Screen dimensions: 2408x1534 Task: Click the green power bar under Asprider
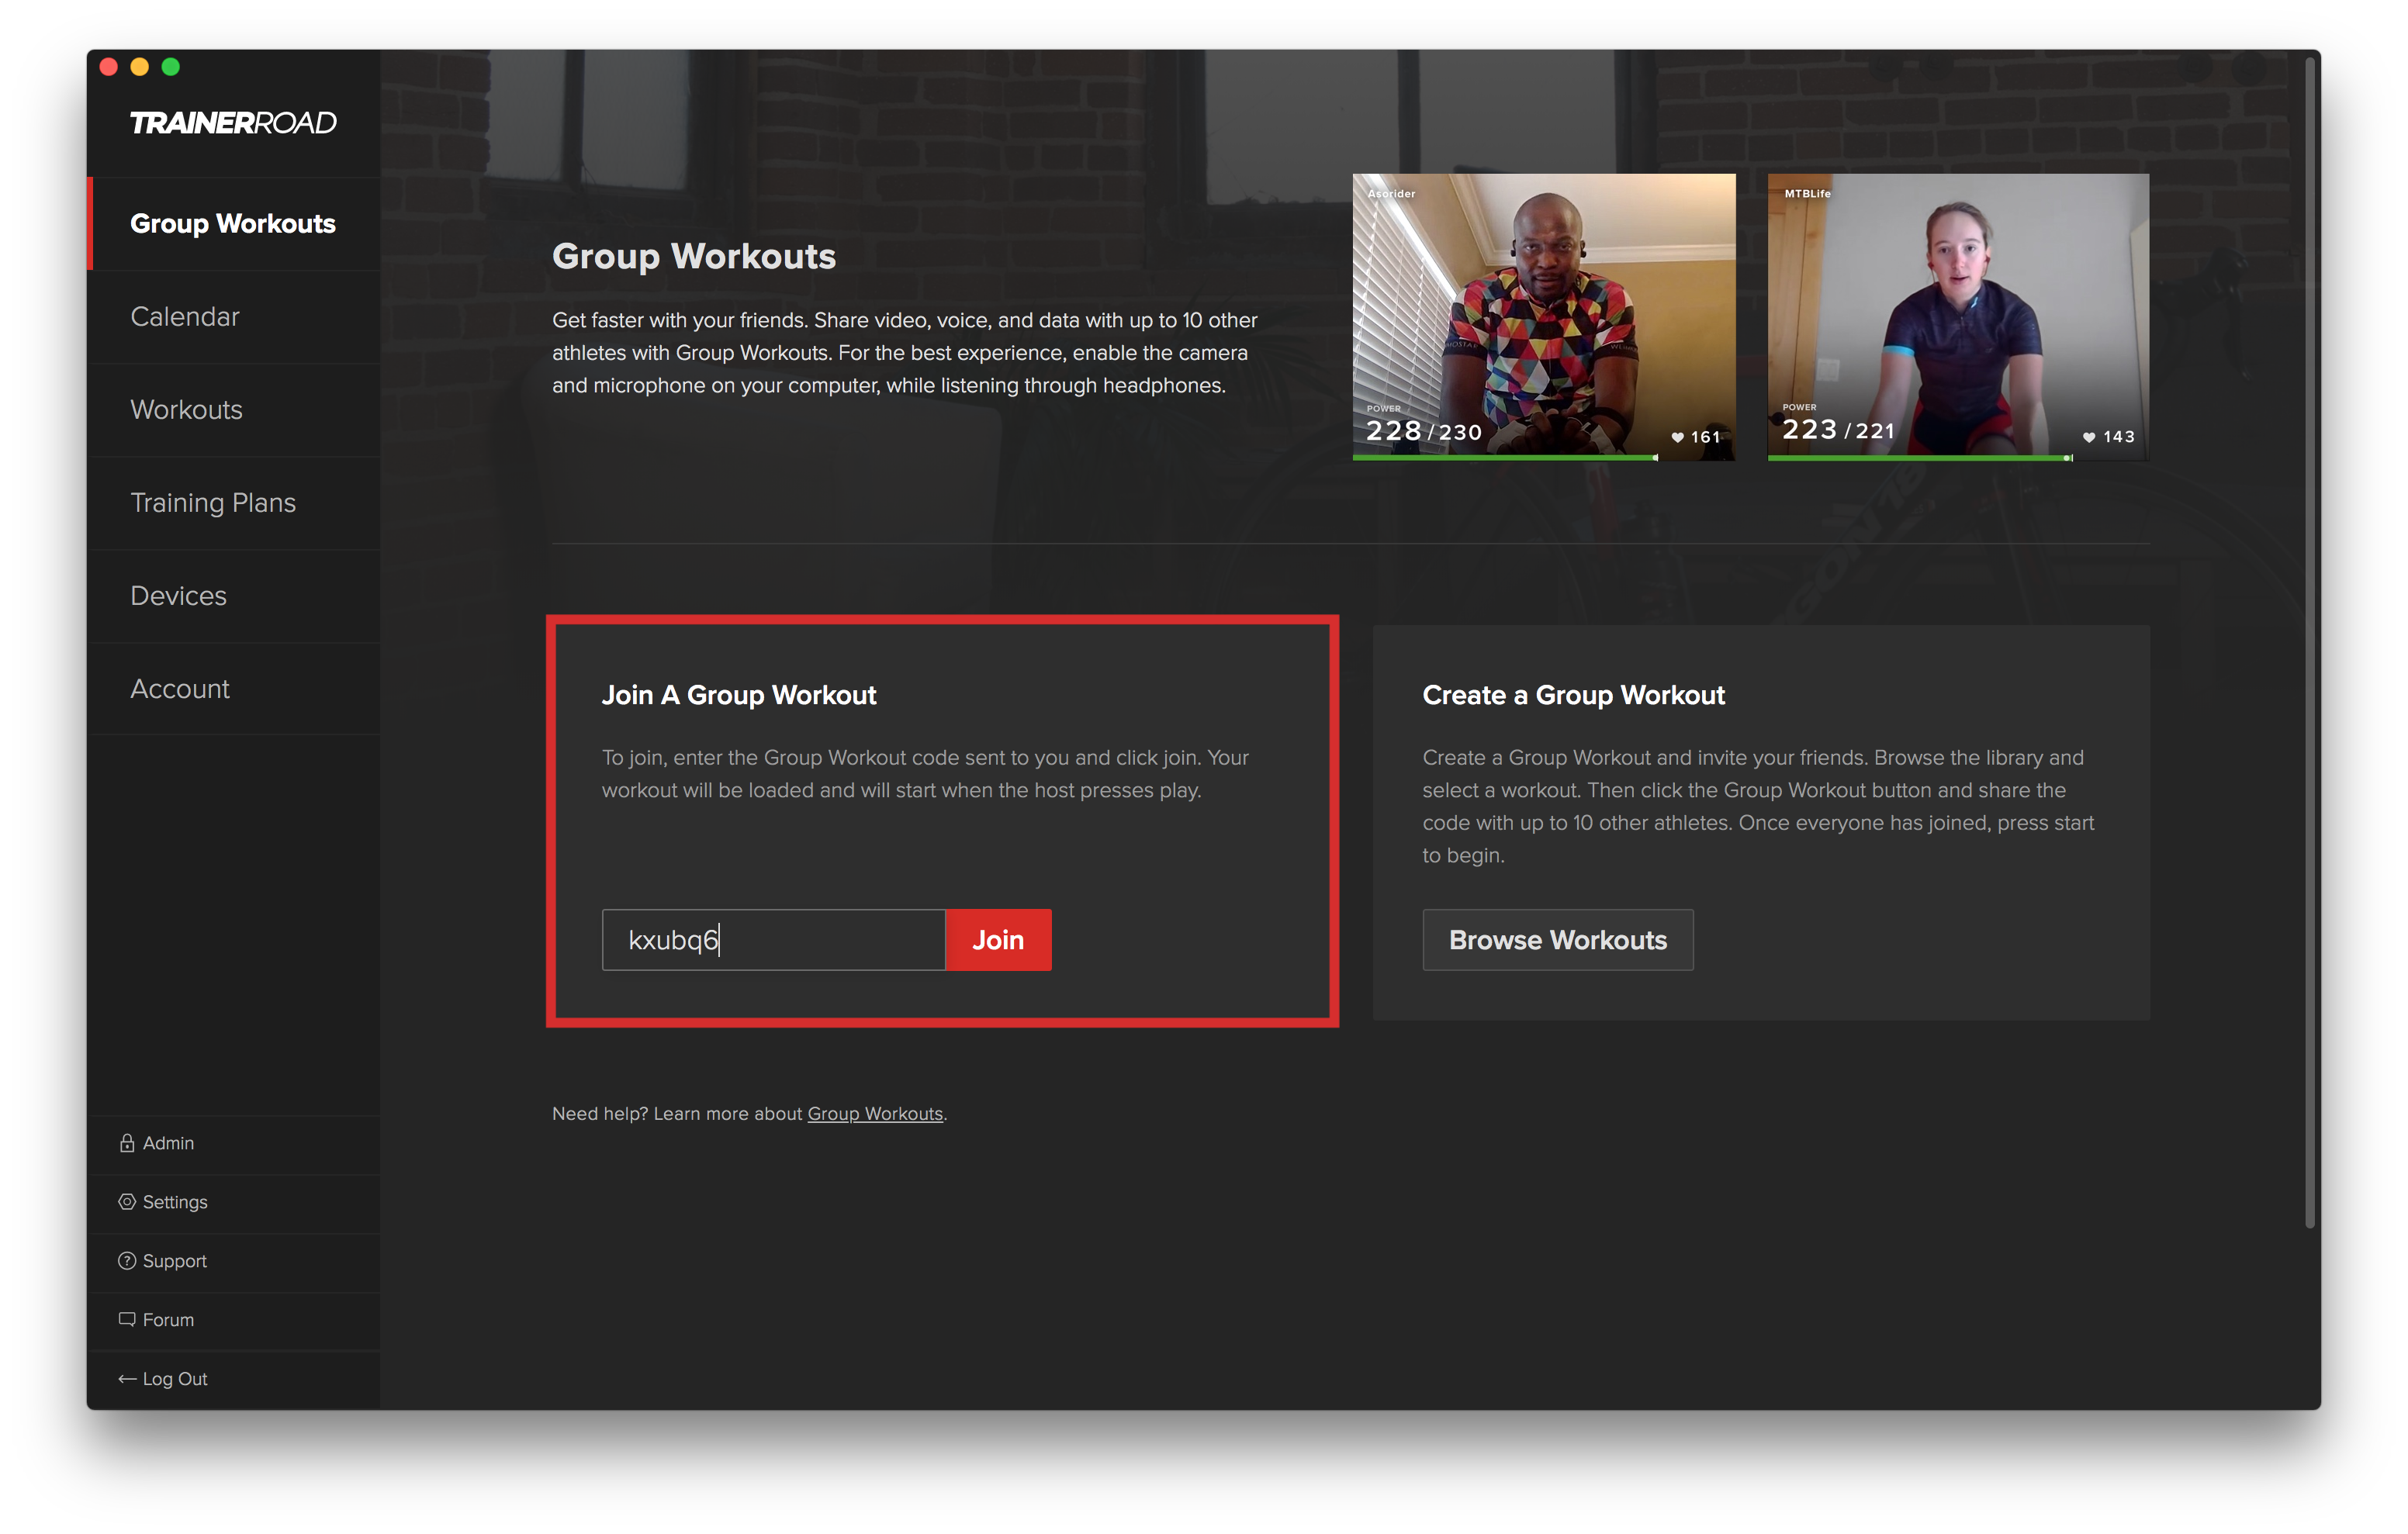pos(1506,458)
